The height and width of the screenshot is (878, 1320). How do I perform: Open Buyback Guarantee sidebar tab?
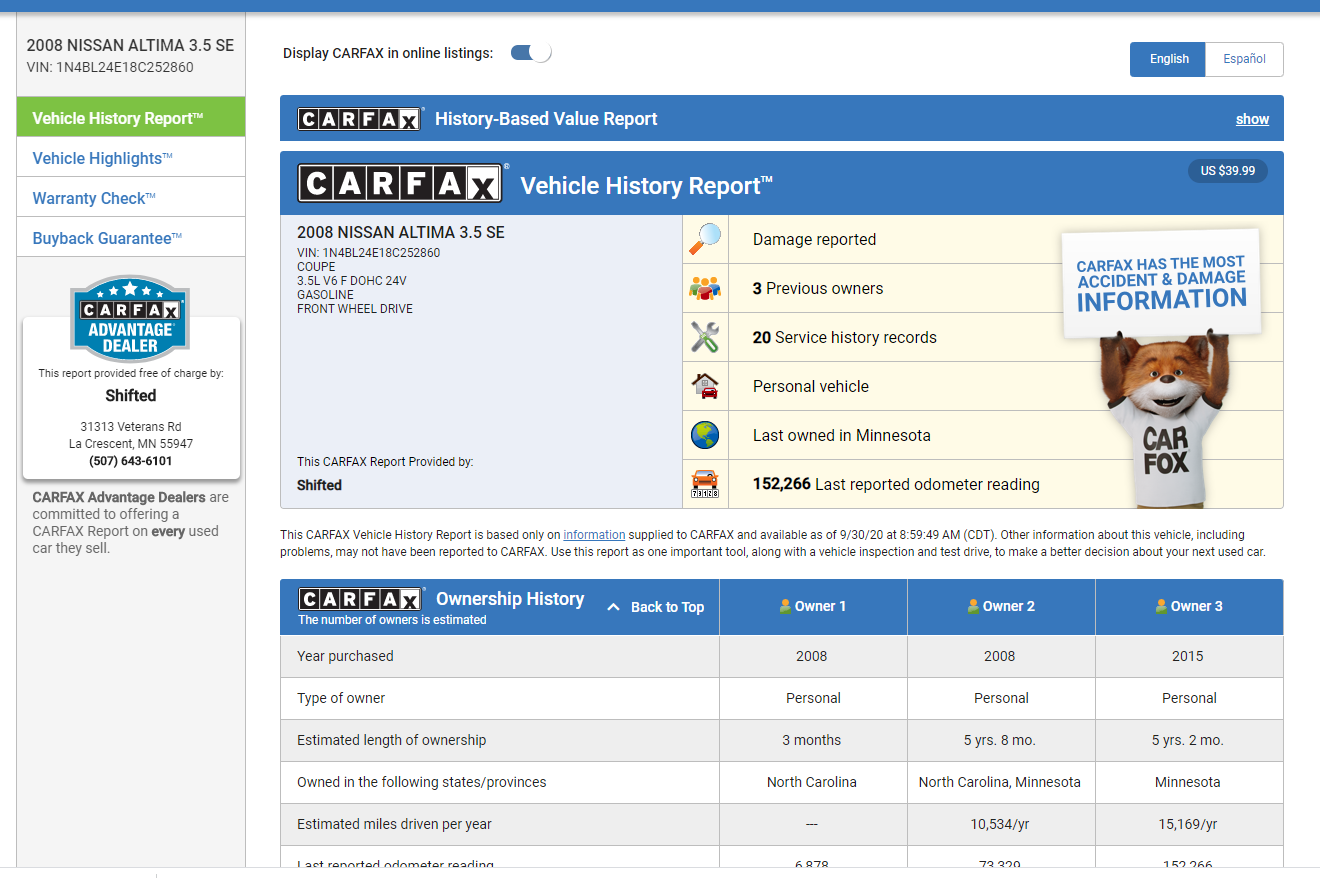click(x=131, y=238)
